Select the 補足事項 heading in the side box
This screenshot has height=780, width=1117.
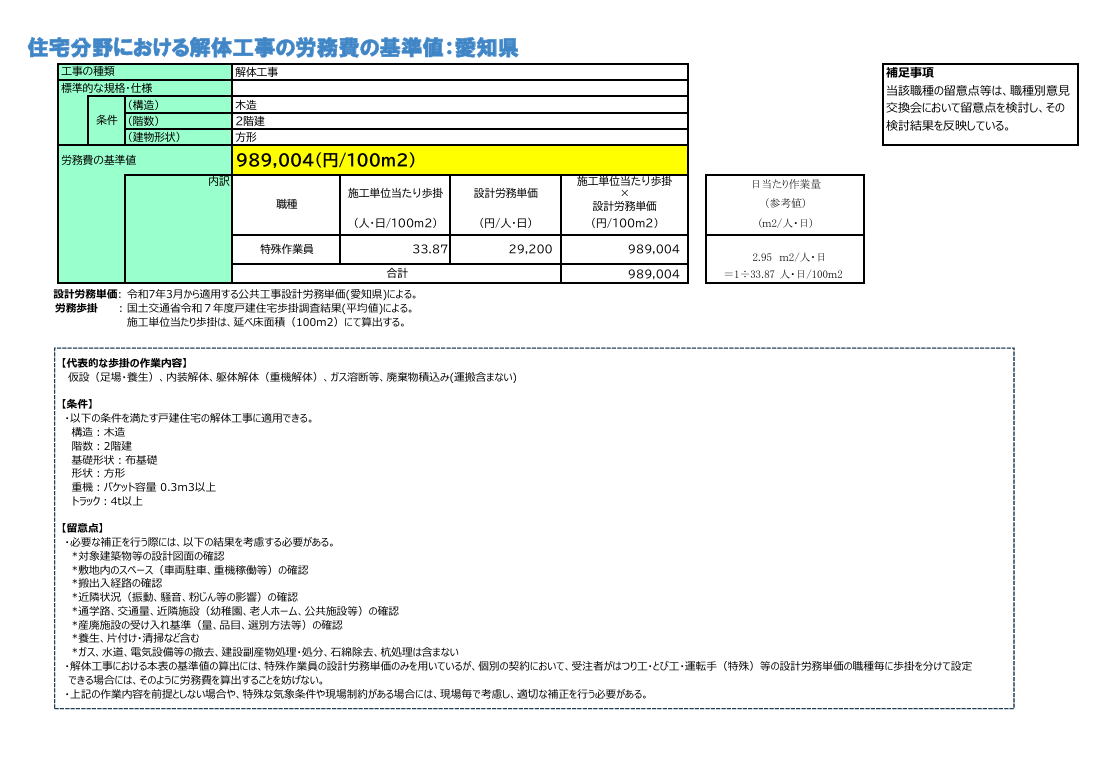point(910,73)
